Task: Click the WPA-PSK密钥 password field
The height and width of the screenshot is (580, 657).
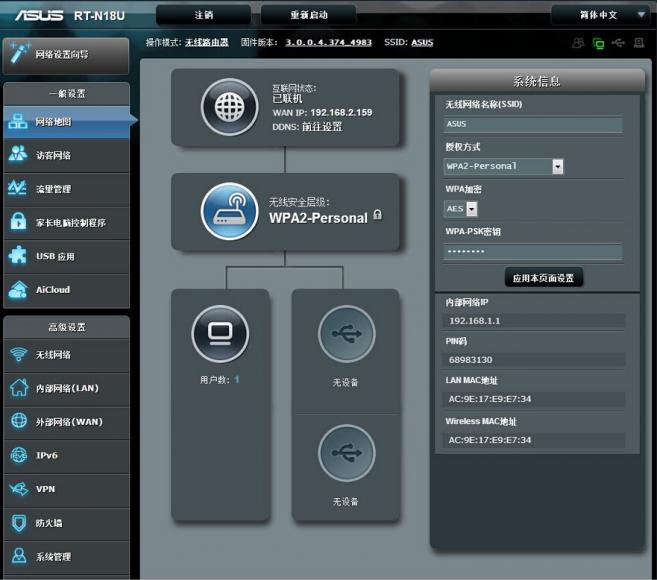Action: click(x=533, y=252)
